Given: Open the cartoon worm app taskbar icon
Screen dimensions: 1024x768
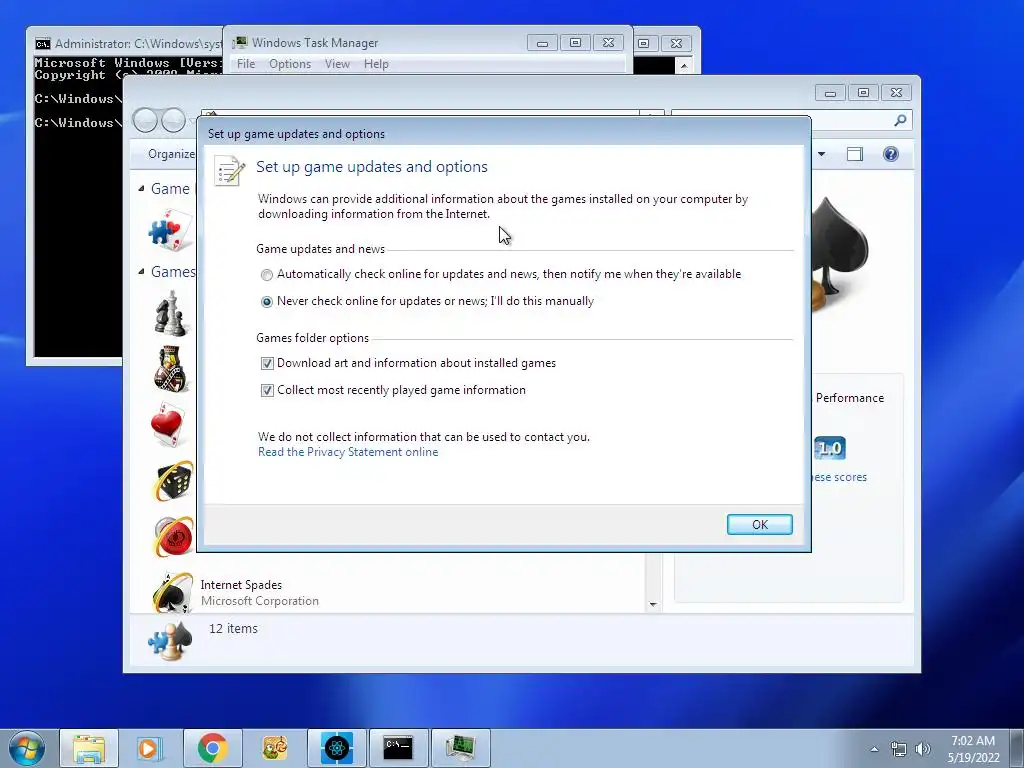Looking at the screenshot, I should click(x=274, y=748).
